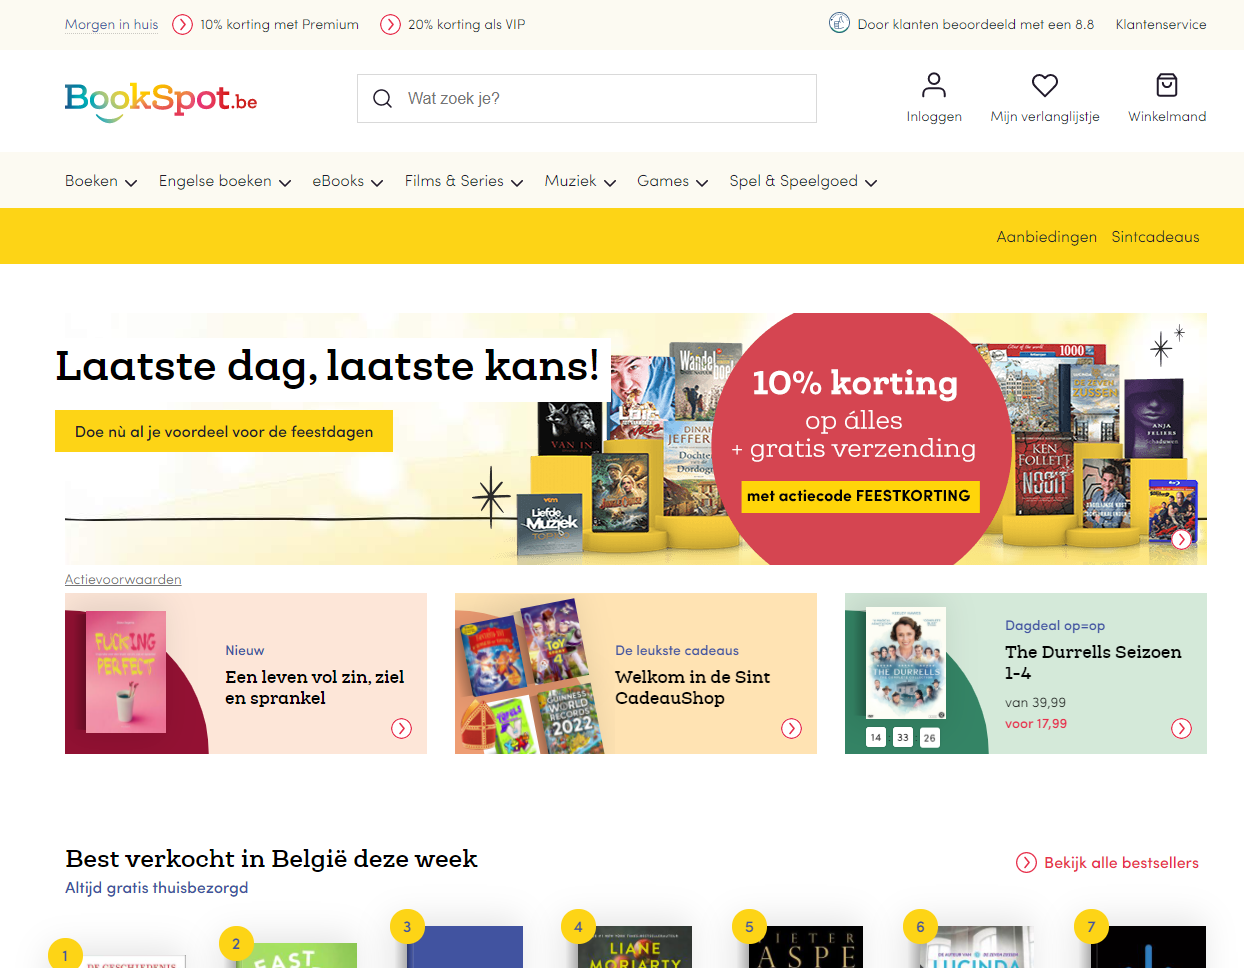The width and height of the screenshot is (1244, 968).
Task: Open the Winkelmand shopping bag icon
Action: pos(1167,85)
